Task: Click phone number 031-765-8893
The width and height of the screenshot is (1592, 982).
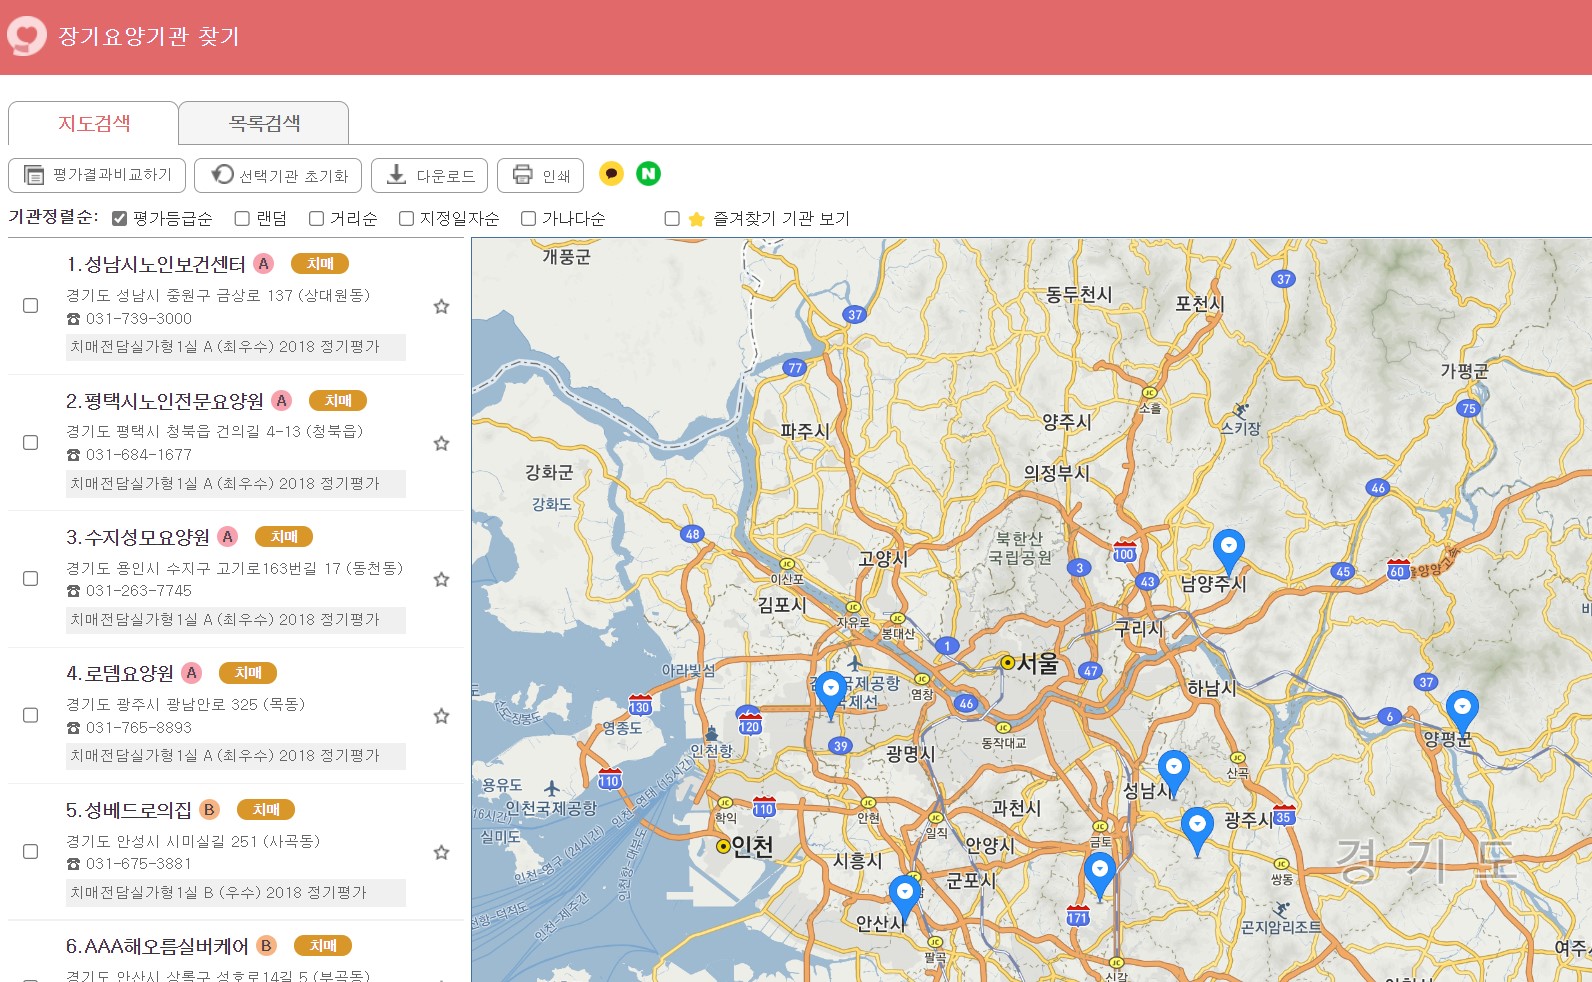Action: 139,728
